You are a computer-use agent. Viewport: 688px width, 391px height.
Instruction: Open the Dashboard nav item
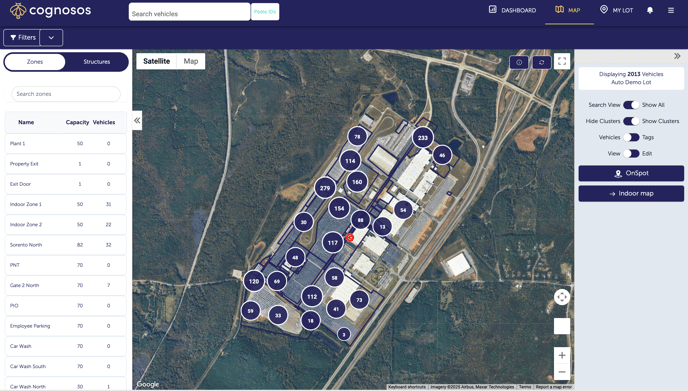[x=512, y=10]
